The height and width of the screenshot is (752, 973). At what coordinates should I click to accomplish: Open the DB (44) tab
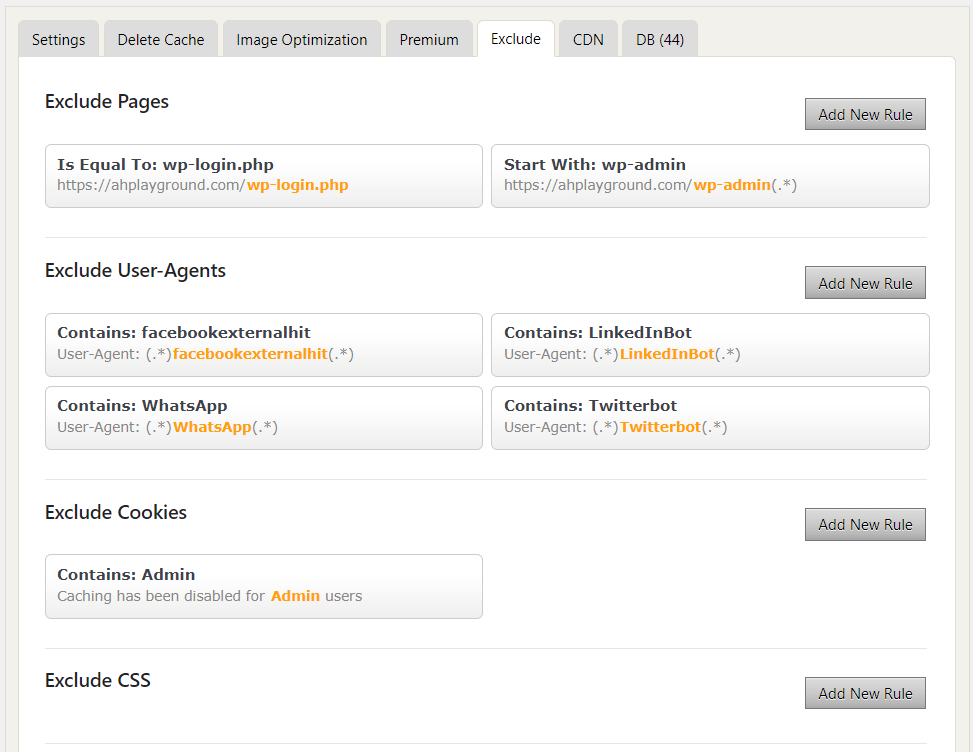click(x=659, y=40)
